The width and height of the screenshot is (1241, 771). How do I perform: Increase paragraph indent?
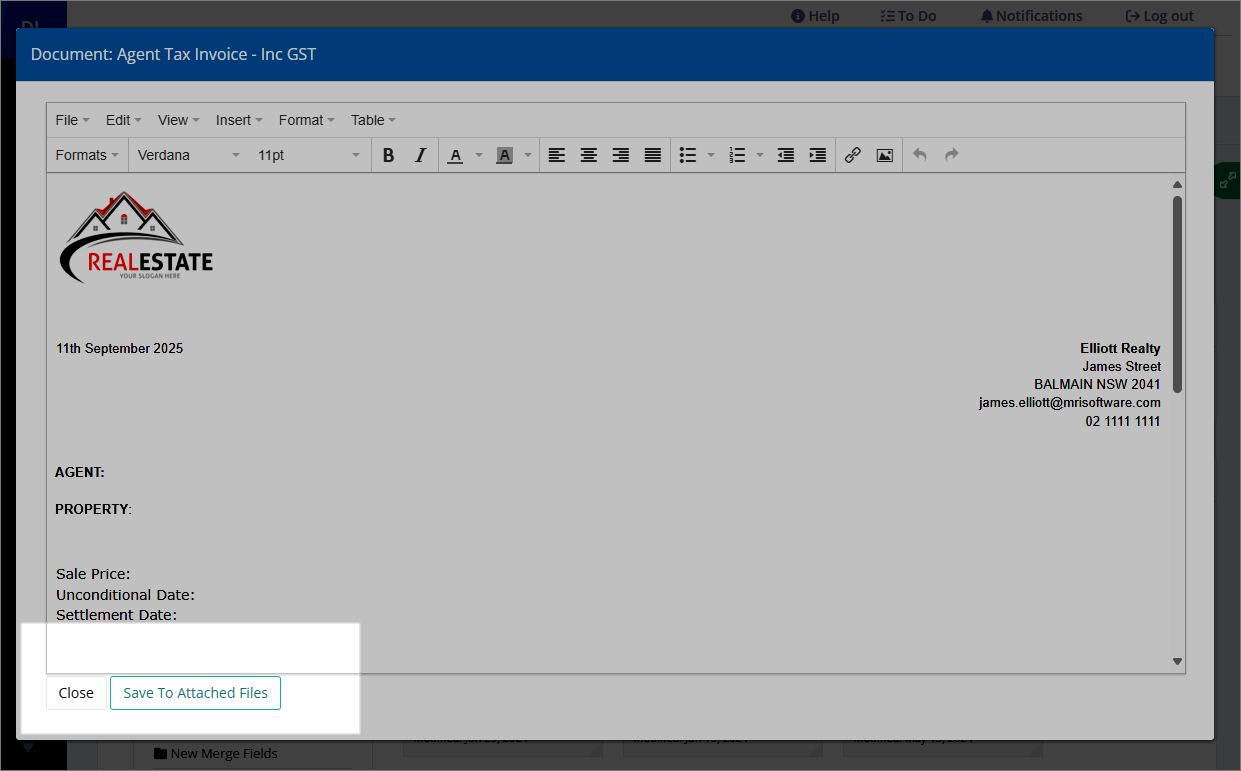818,155
